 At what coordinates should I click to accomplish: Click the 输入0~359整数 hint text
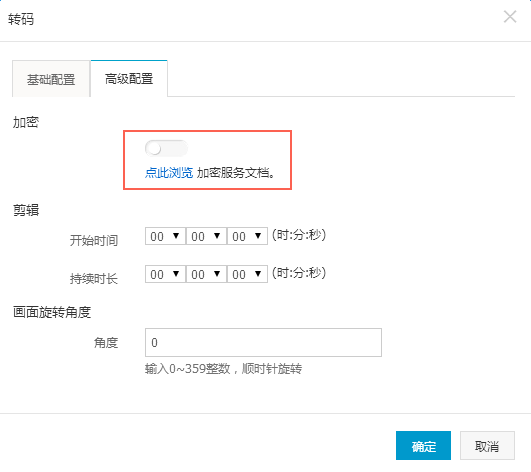click(x=188, y=369)
